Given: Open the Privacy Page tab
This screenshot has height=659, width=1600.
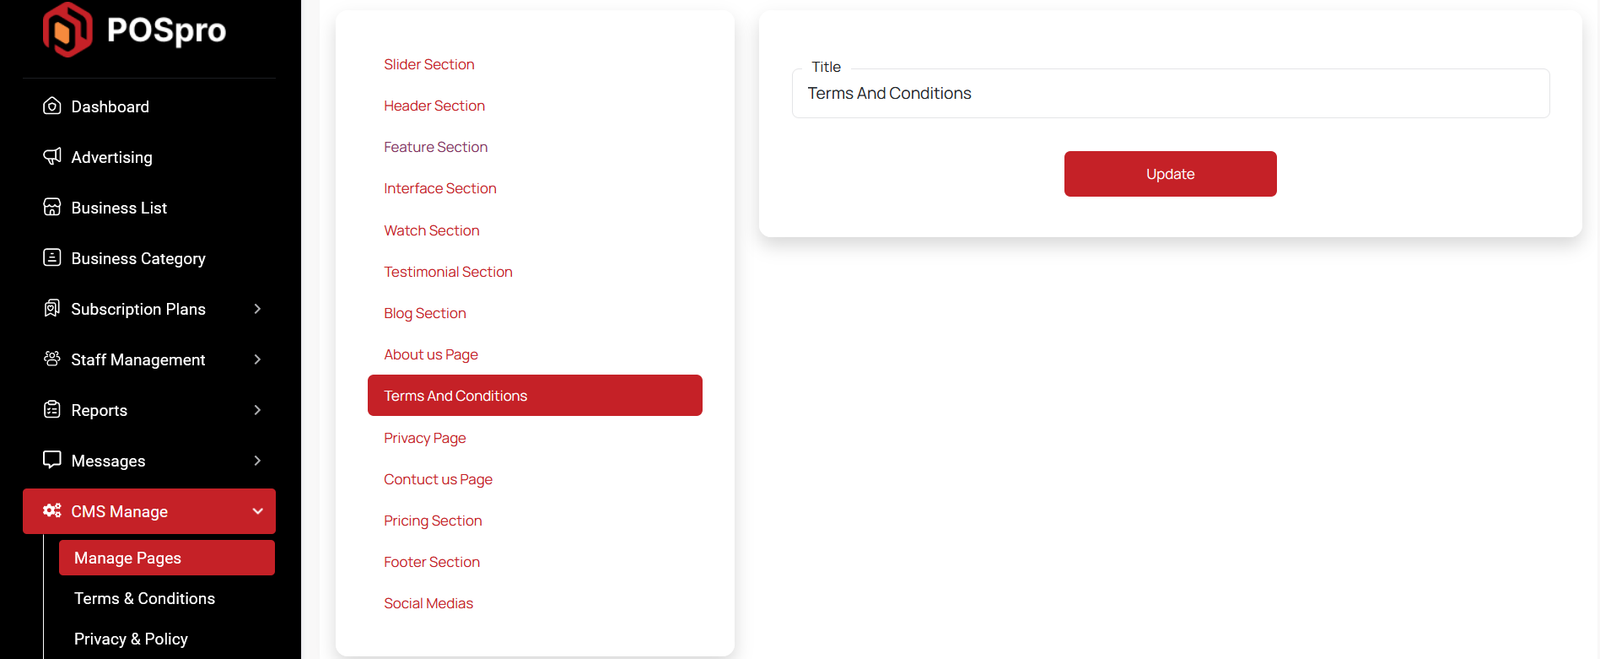Looking at the screenshot, I should click(x=425, y=438).
